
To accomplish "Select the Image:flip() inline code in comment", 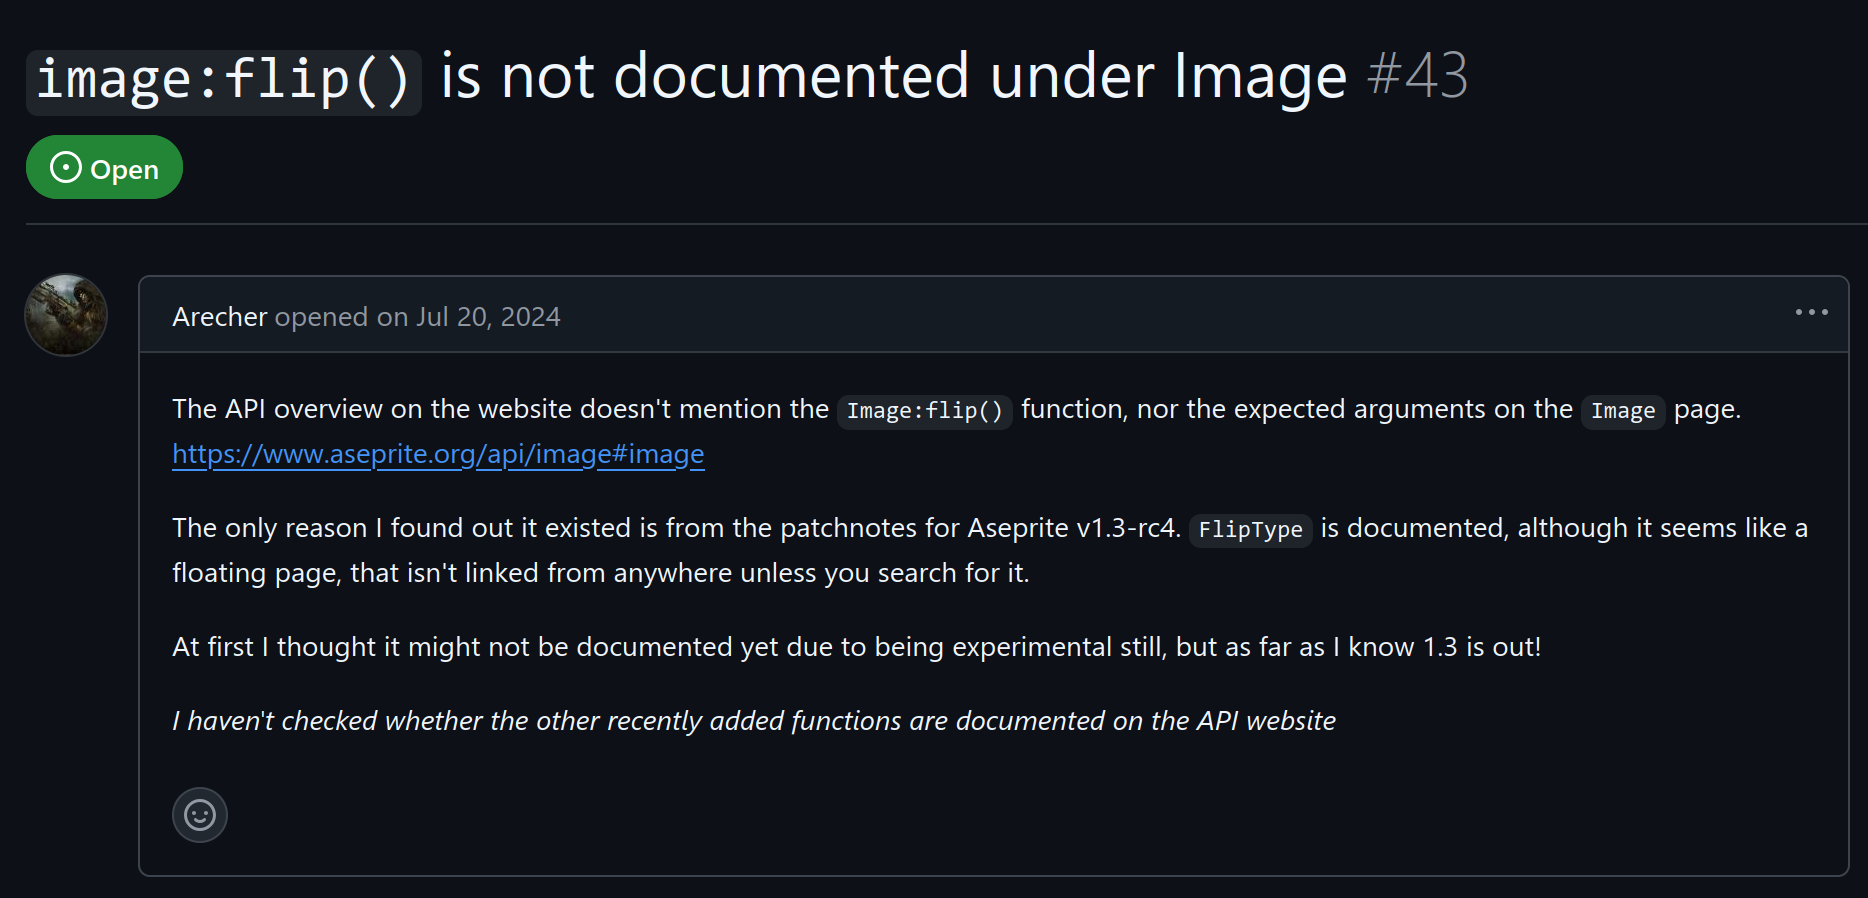I will click(x=924, y=411).
